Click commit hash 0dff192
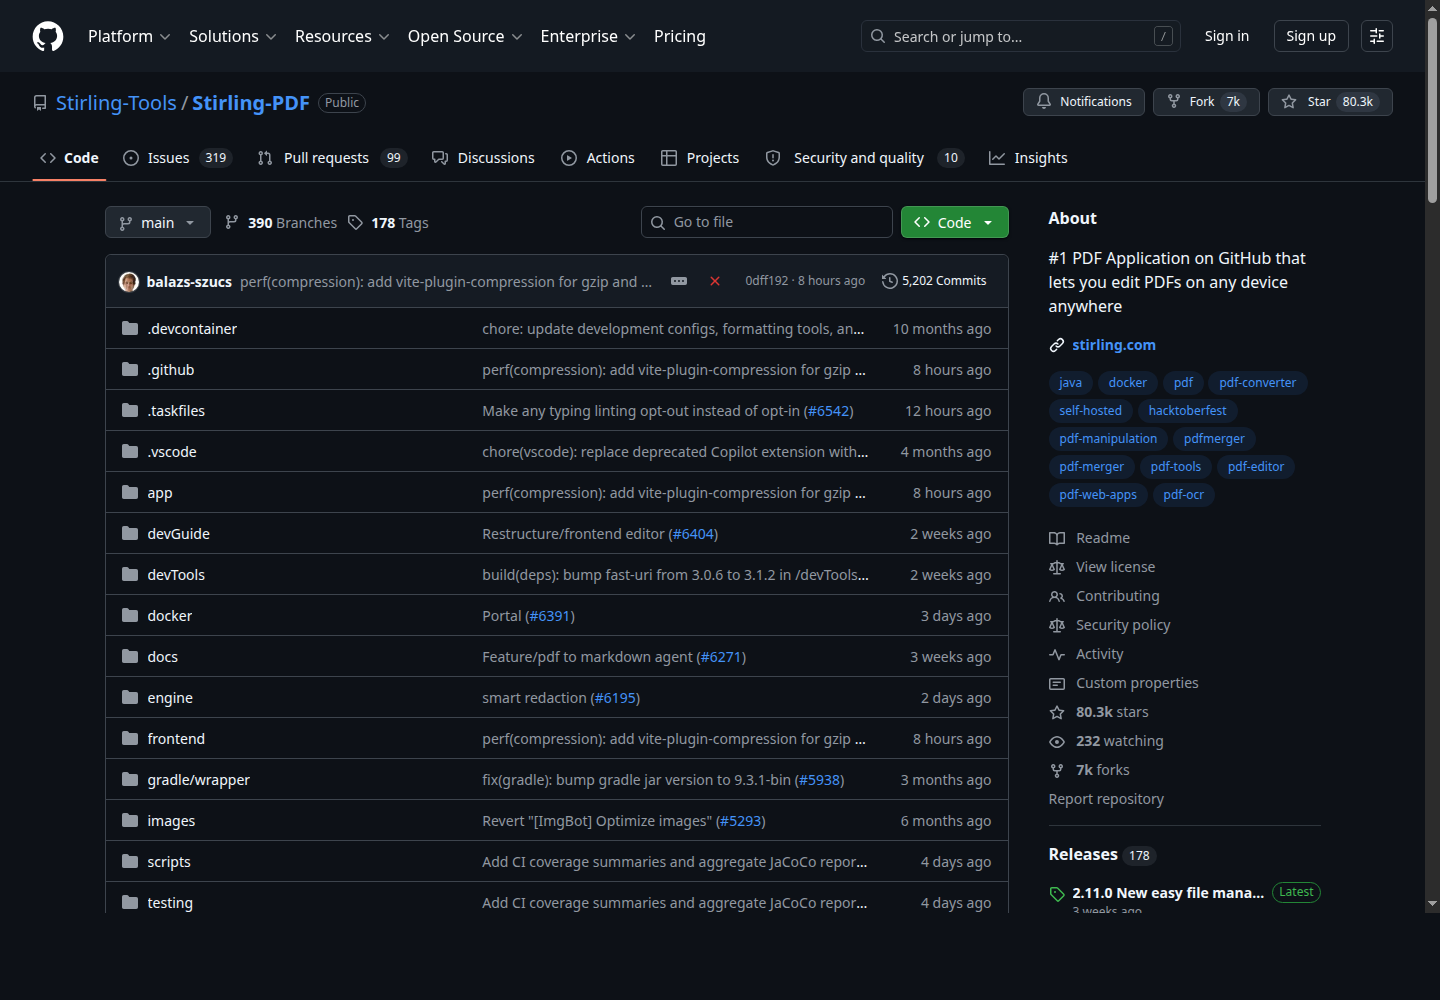Screen dimensions: 1440x1000 pos(767,281)
